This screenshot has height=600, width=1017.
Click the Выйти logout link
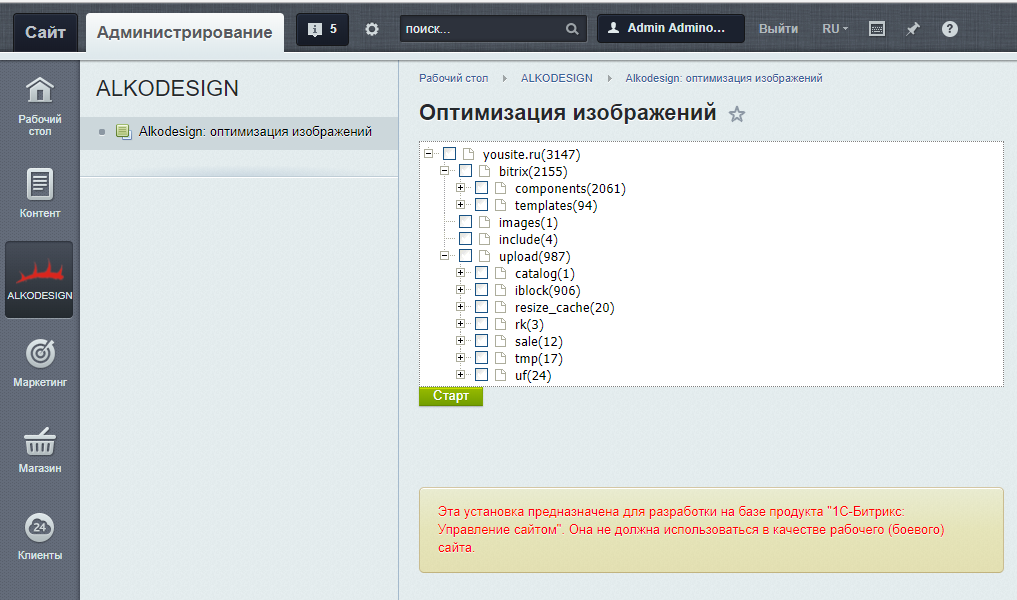(x=778, y=29)
